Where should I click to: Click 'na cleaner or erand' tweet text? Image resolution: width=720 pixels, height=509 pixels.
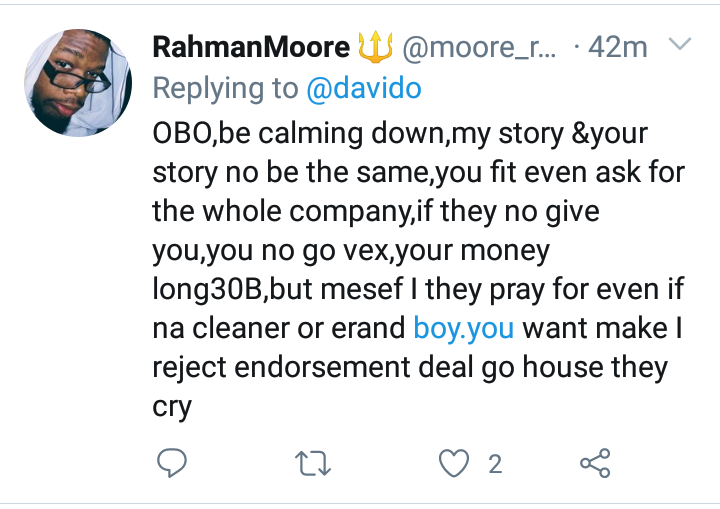[279, 327]
